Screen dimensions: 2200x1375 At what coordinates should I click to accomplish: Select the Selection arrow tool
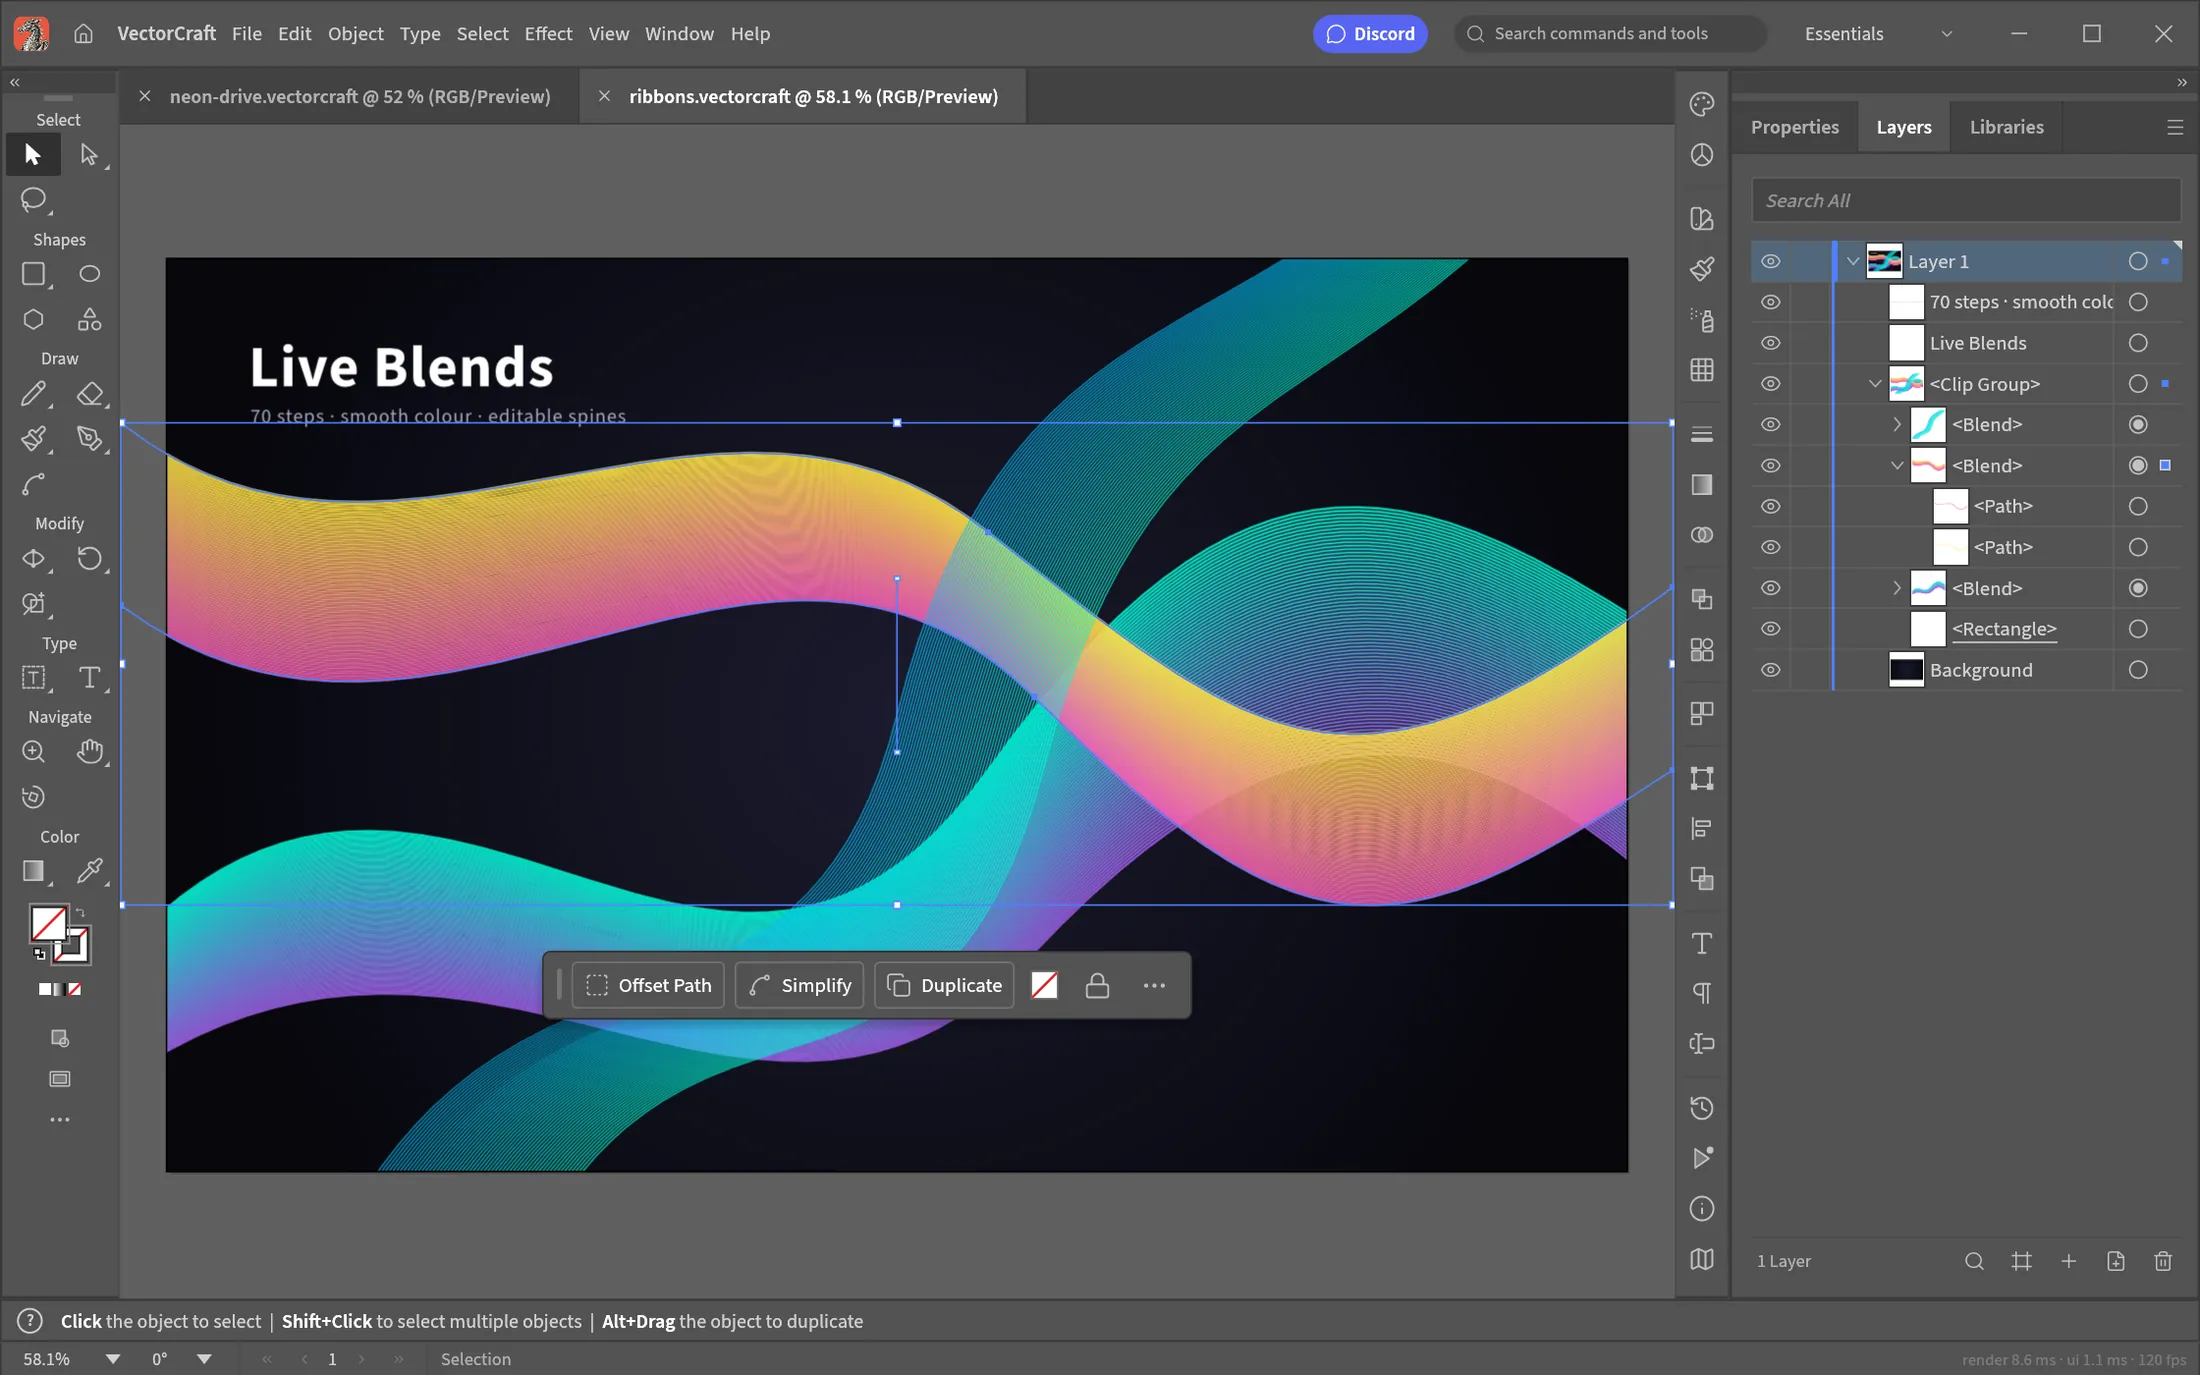pos(33,155)
